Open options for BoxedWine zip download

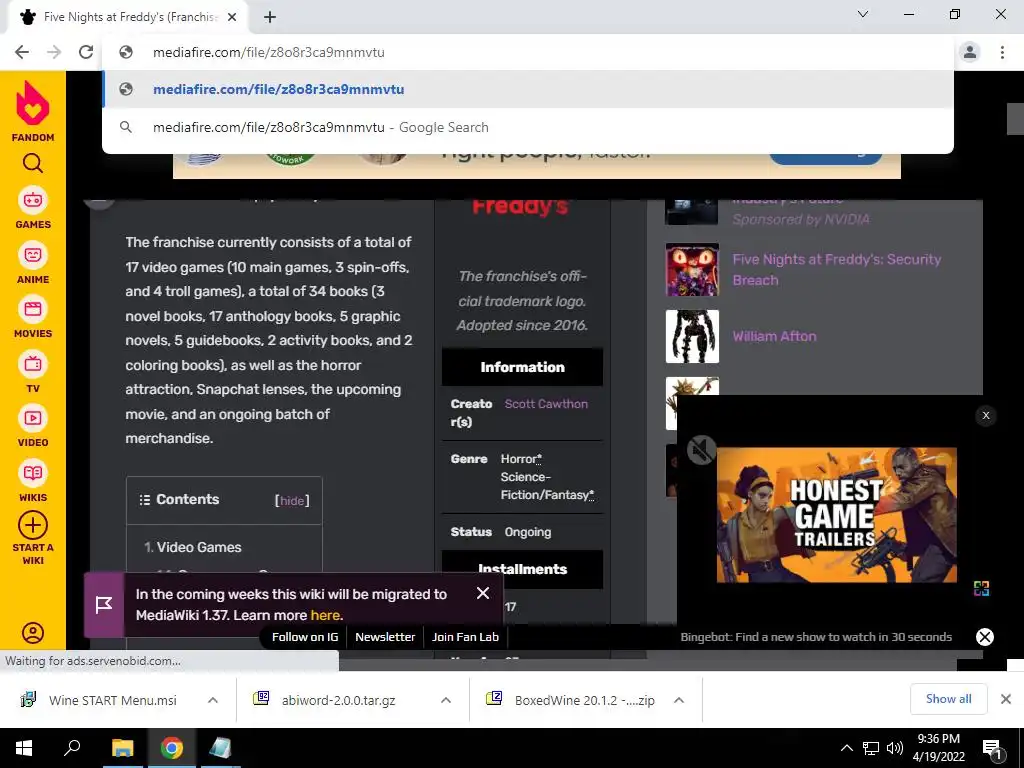(x=679, y=700)
